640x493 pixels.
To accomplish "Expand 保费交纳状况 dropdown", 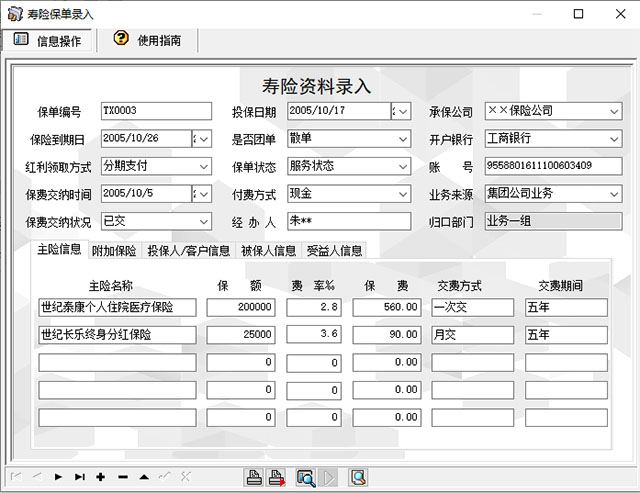I will pos(203,222).
